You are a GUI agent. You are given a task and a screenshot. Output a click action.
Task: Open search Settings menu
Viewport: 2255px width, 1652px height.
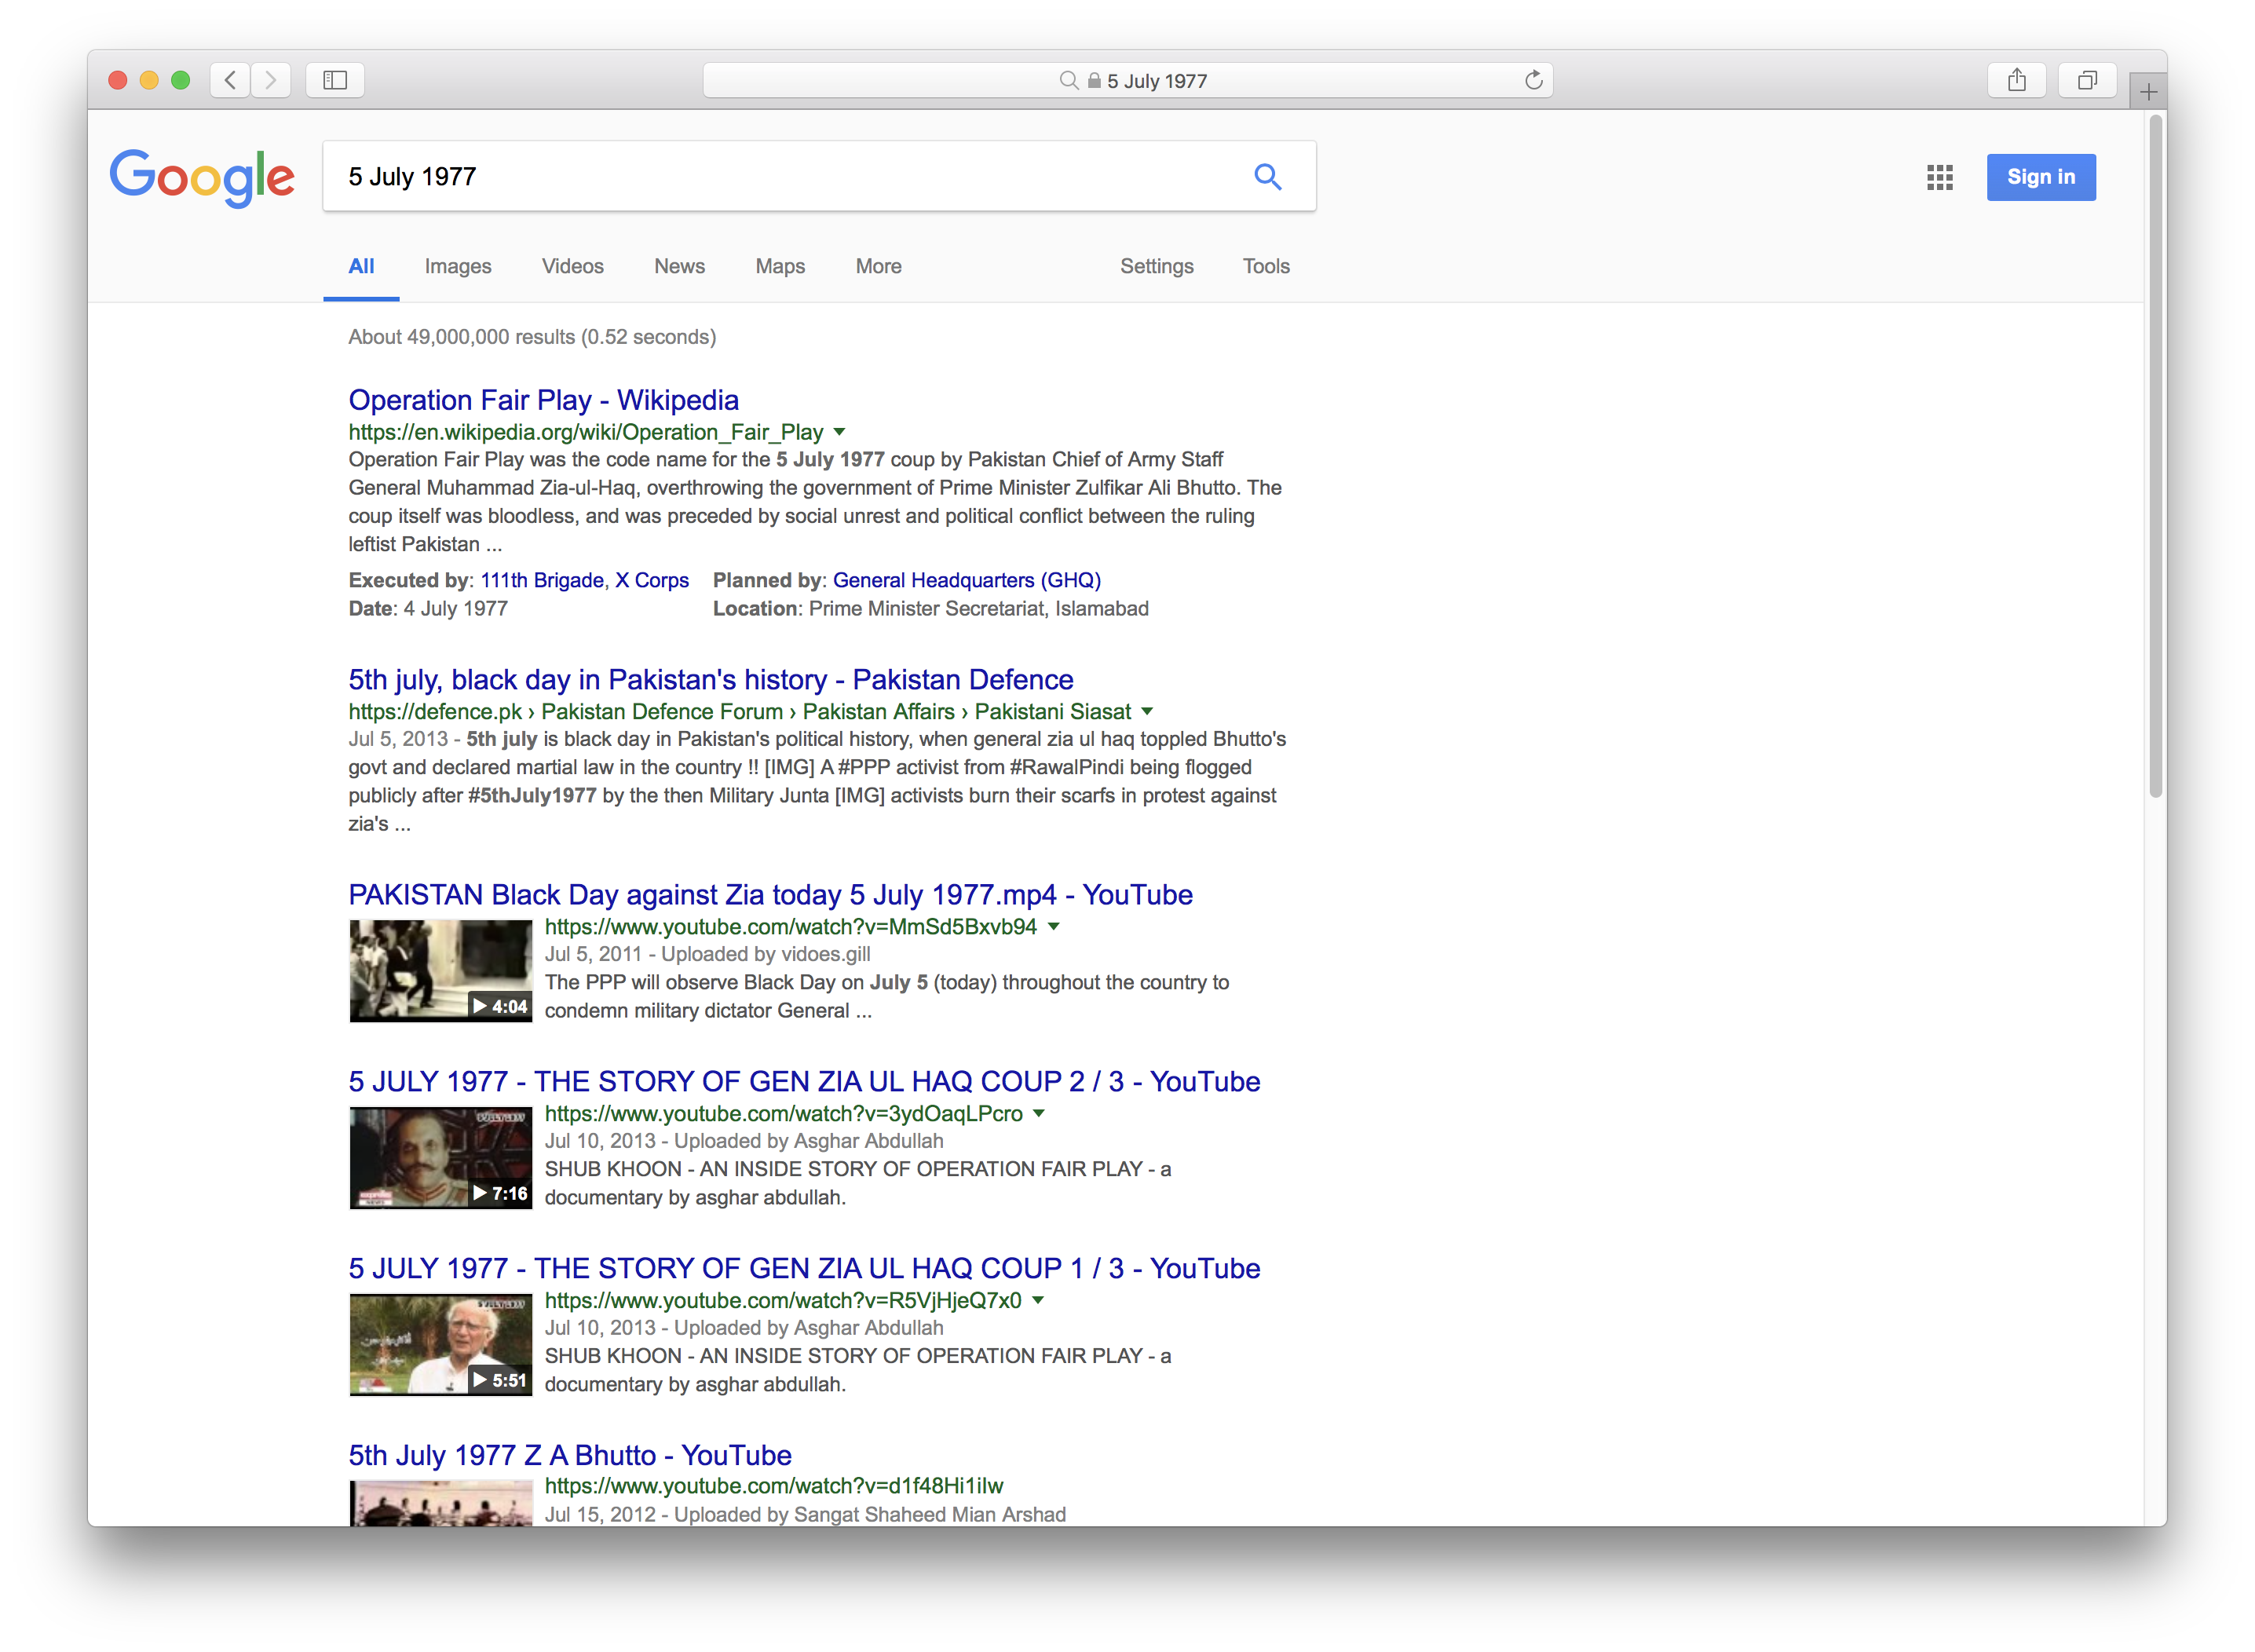click(1156, 267)
